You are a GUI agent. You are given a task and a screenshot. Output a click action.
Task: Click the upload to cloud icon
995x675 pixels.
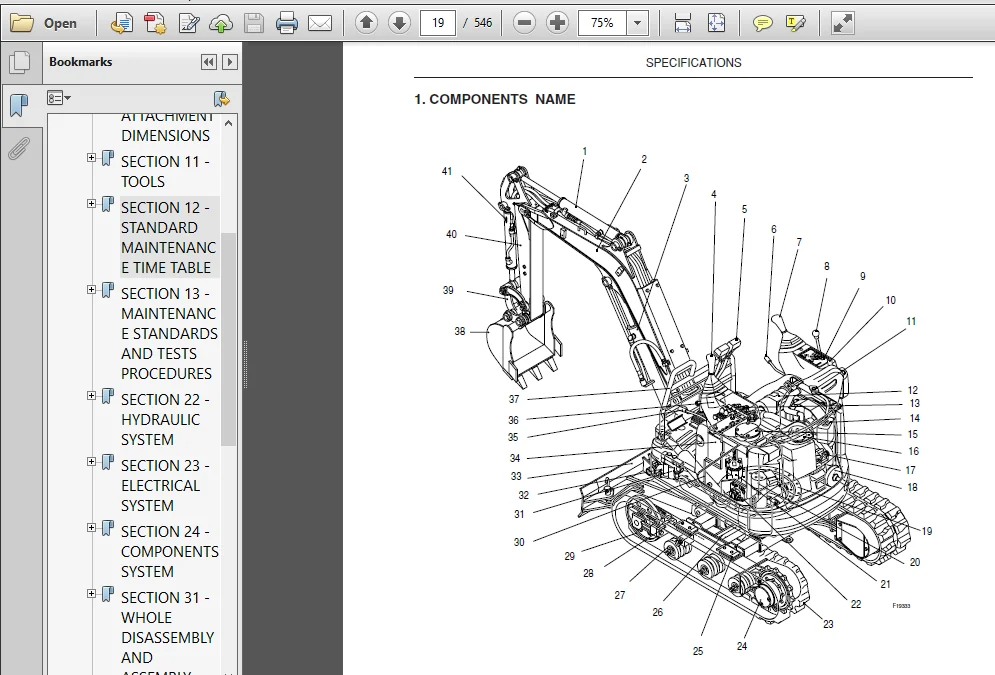(221, 23)
